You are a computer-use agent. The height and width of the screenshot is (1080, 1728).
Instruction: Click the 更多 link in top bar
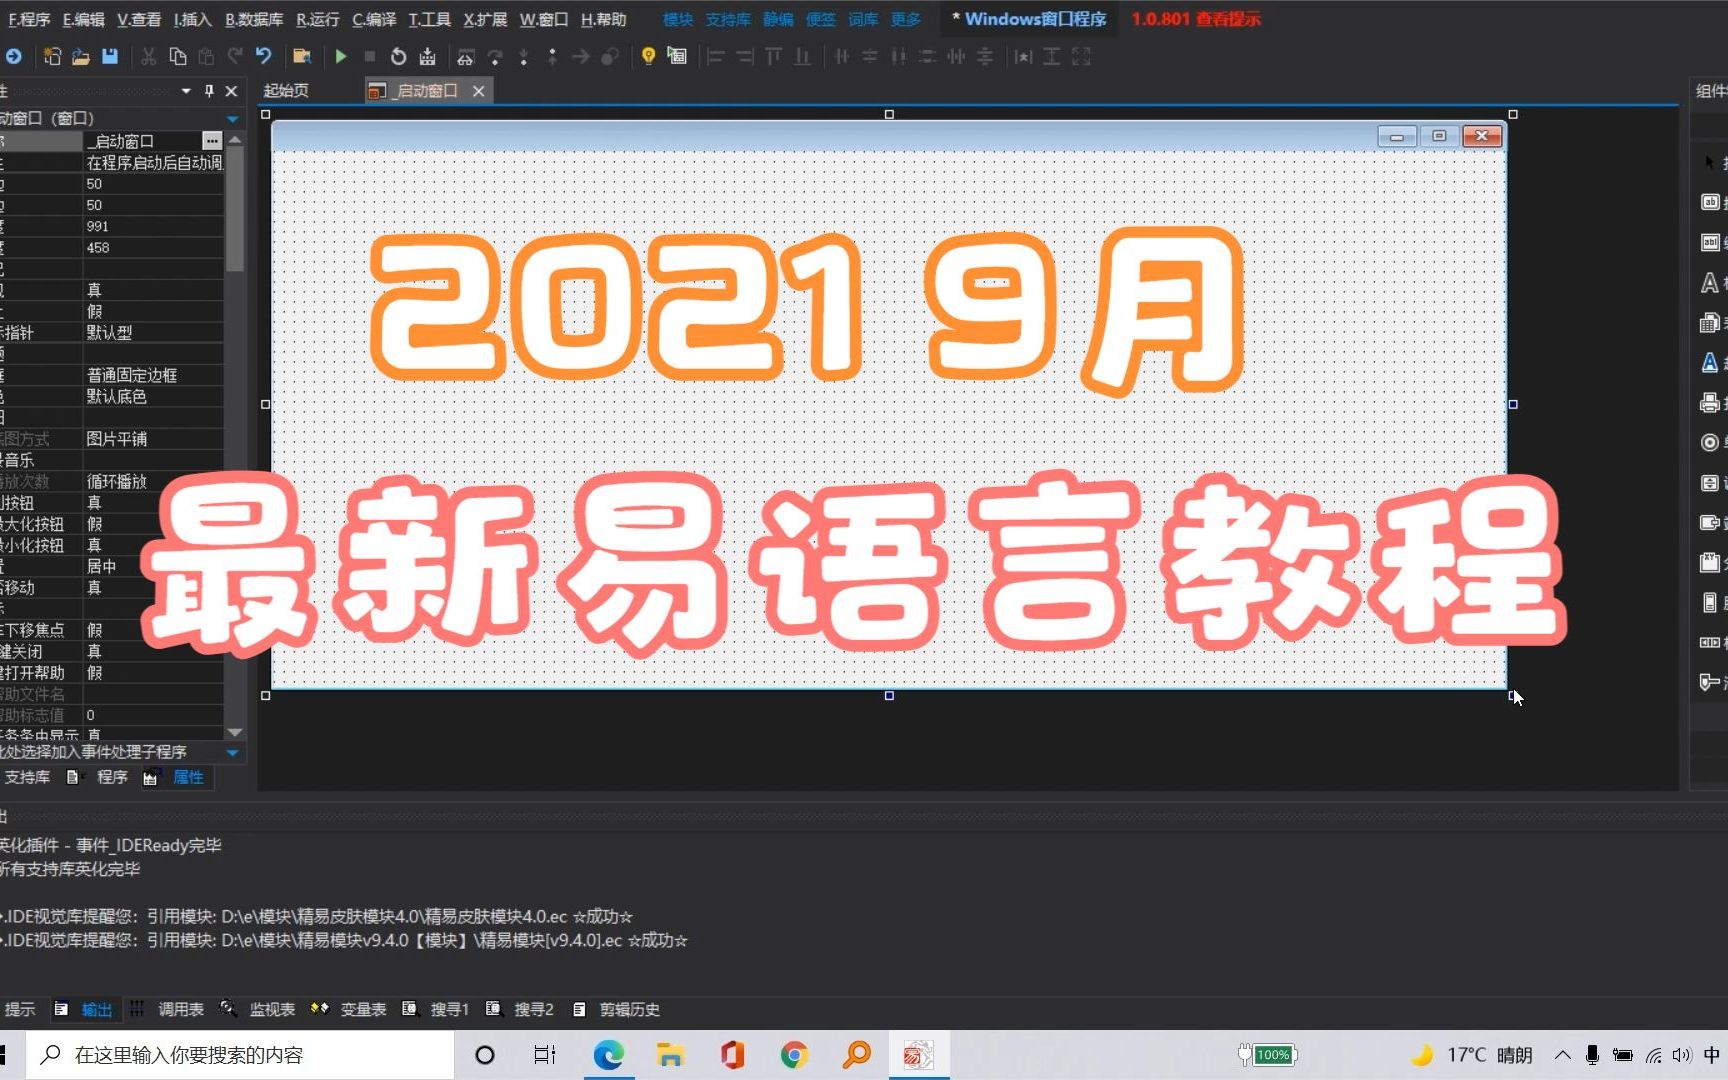[x=906, y=19]
